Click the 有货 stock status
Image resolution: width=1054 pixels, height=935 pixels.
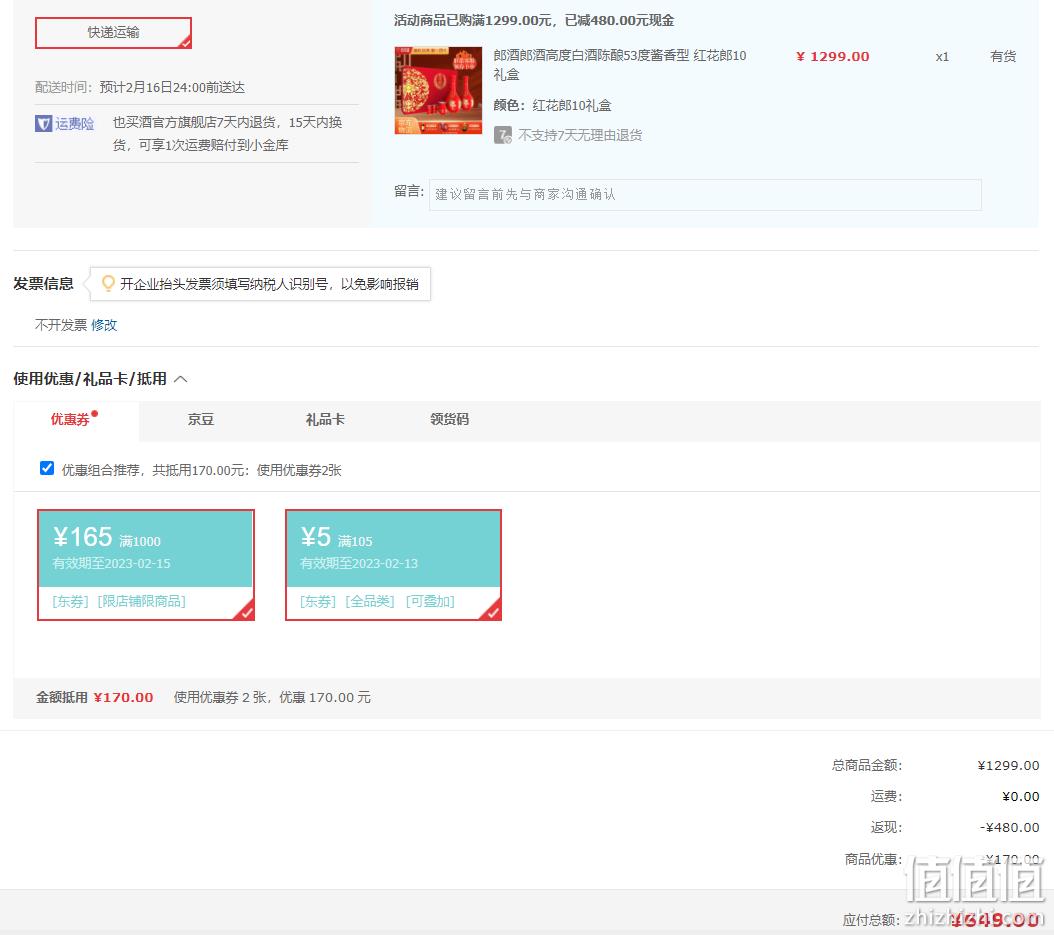click(1003, 56)
